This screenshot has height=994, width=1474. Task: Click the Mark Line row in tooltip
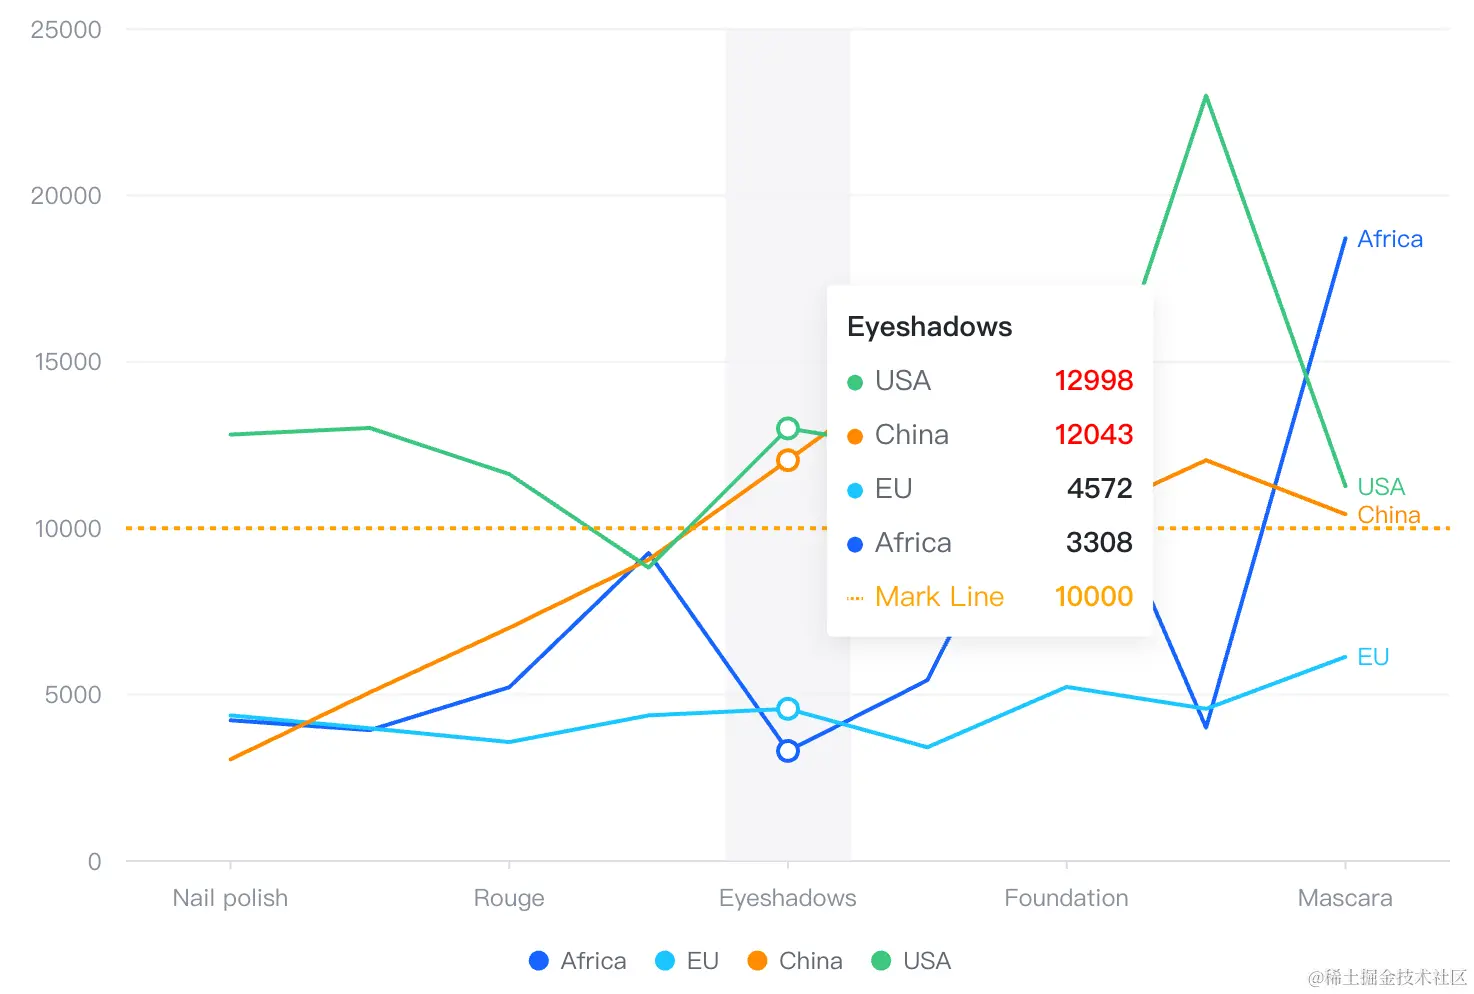(x=990, y=597)
